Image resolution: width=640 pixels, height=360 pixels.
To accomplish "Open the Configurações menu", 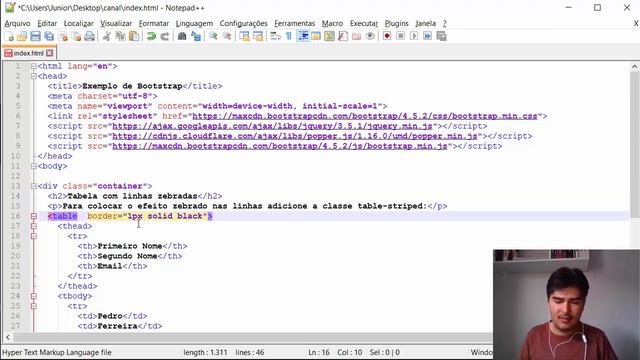I will pyautogui.click(x=243, y=24).
